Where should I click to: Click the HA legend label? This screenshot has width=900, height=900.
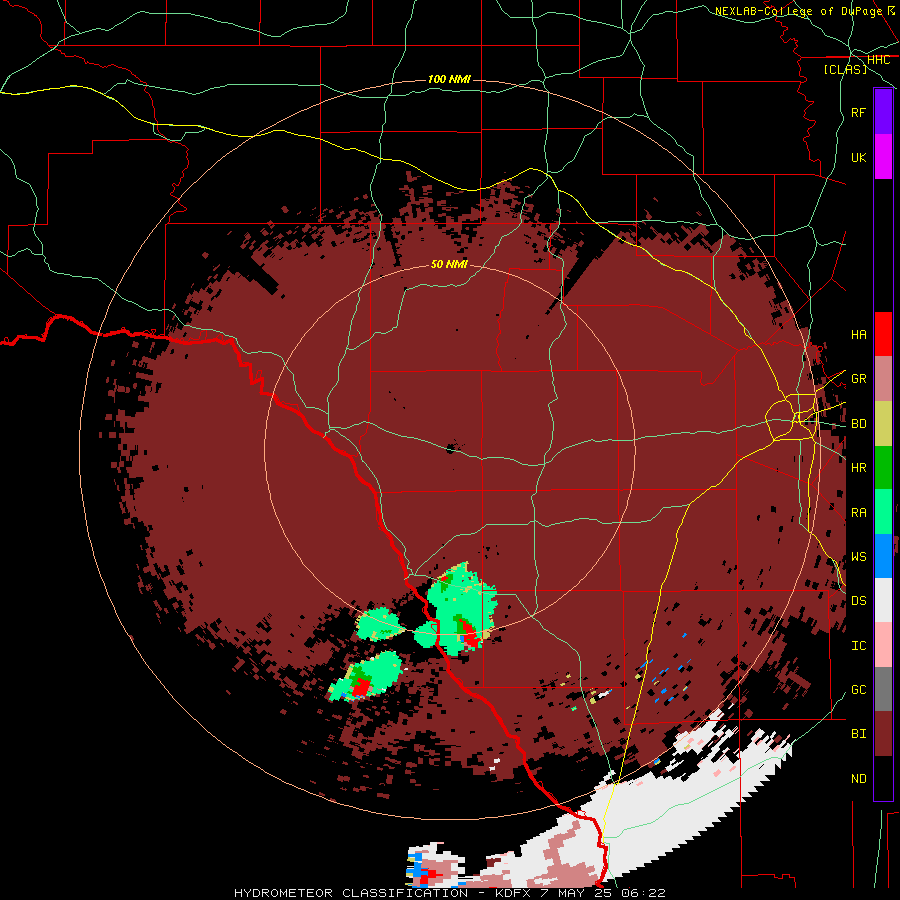point(858,335)
